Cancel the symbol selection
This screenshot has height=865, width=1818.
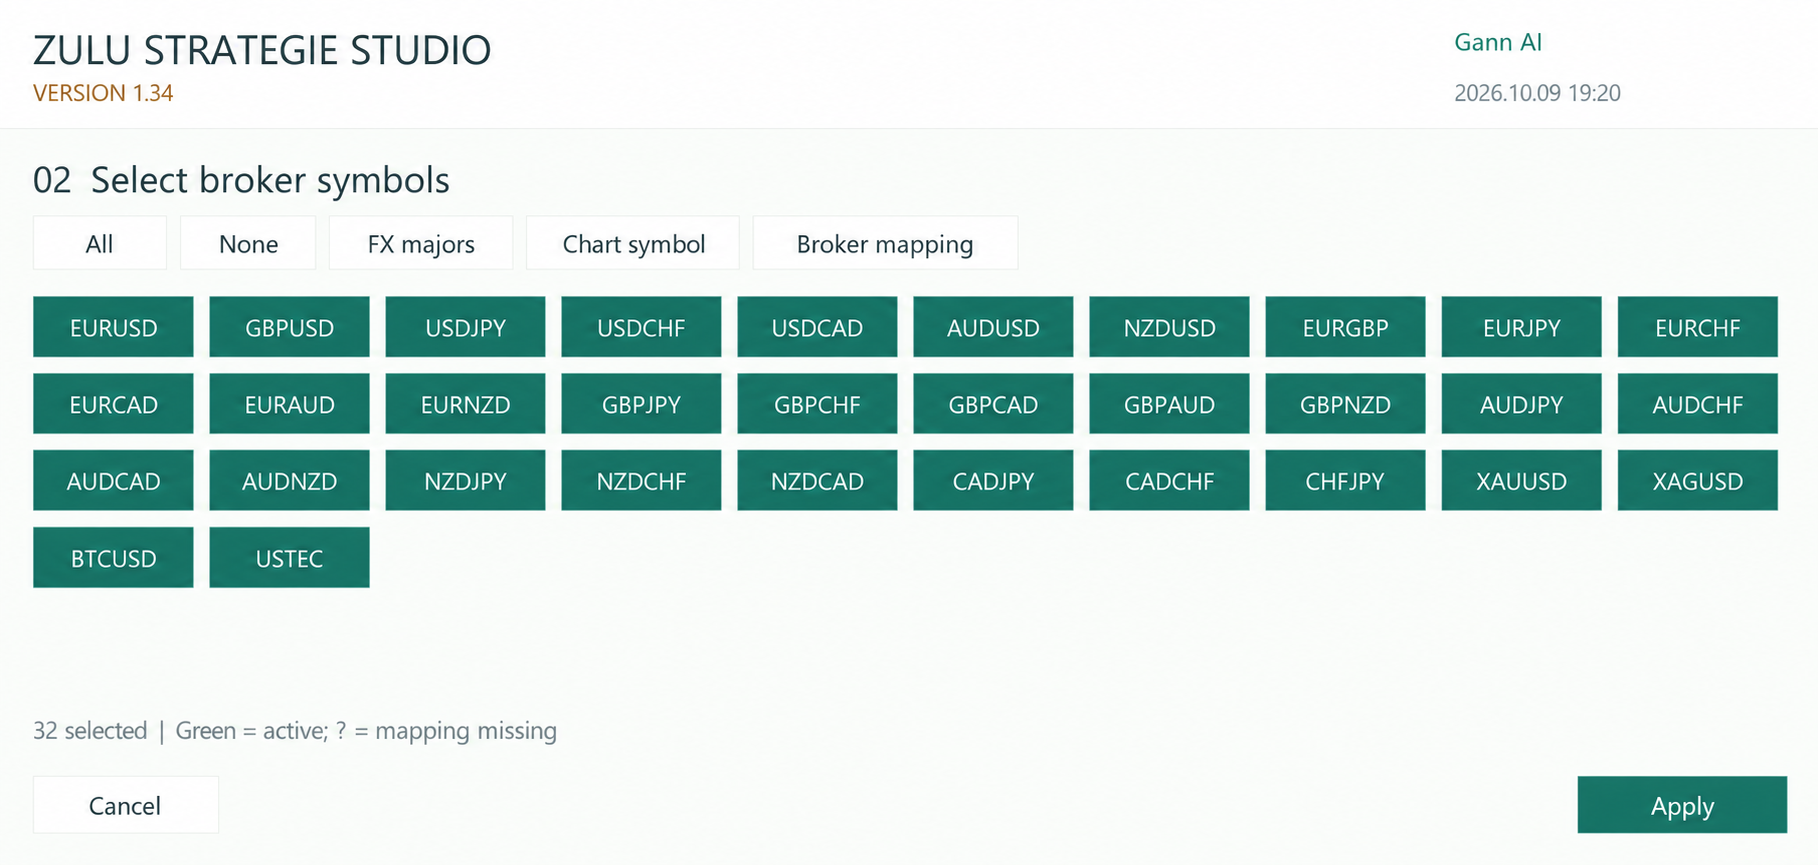(126, 805)
